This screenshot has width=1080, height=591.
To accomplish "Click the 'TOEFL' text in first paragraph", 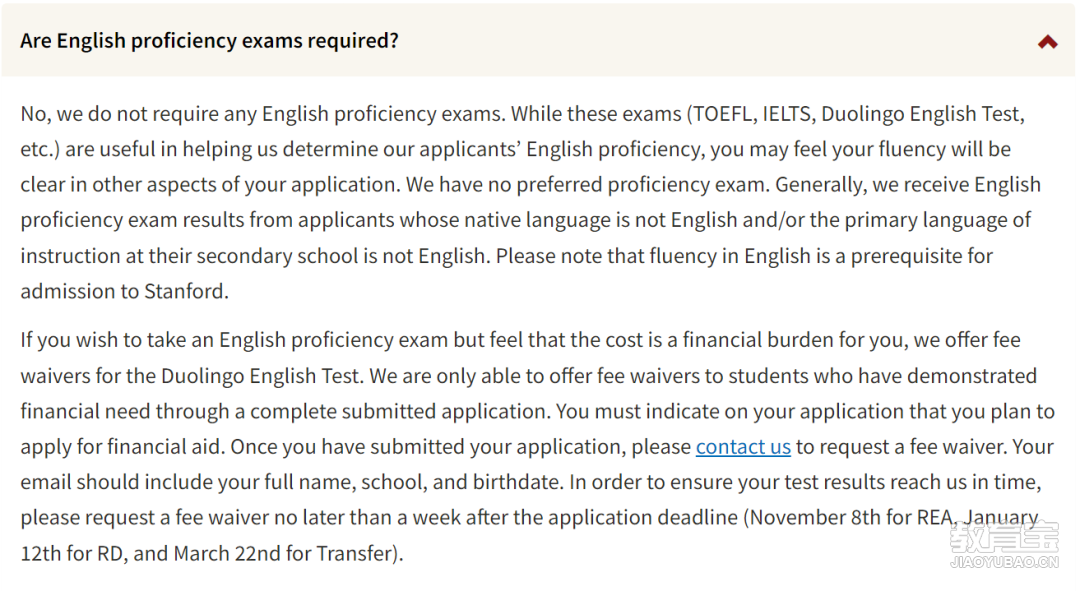I will 723,114.
